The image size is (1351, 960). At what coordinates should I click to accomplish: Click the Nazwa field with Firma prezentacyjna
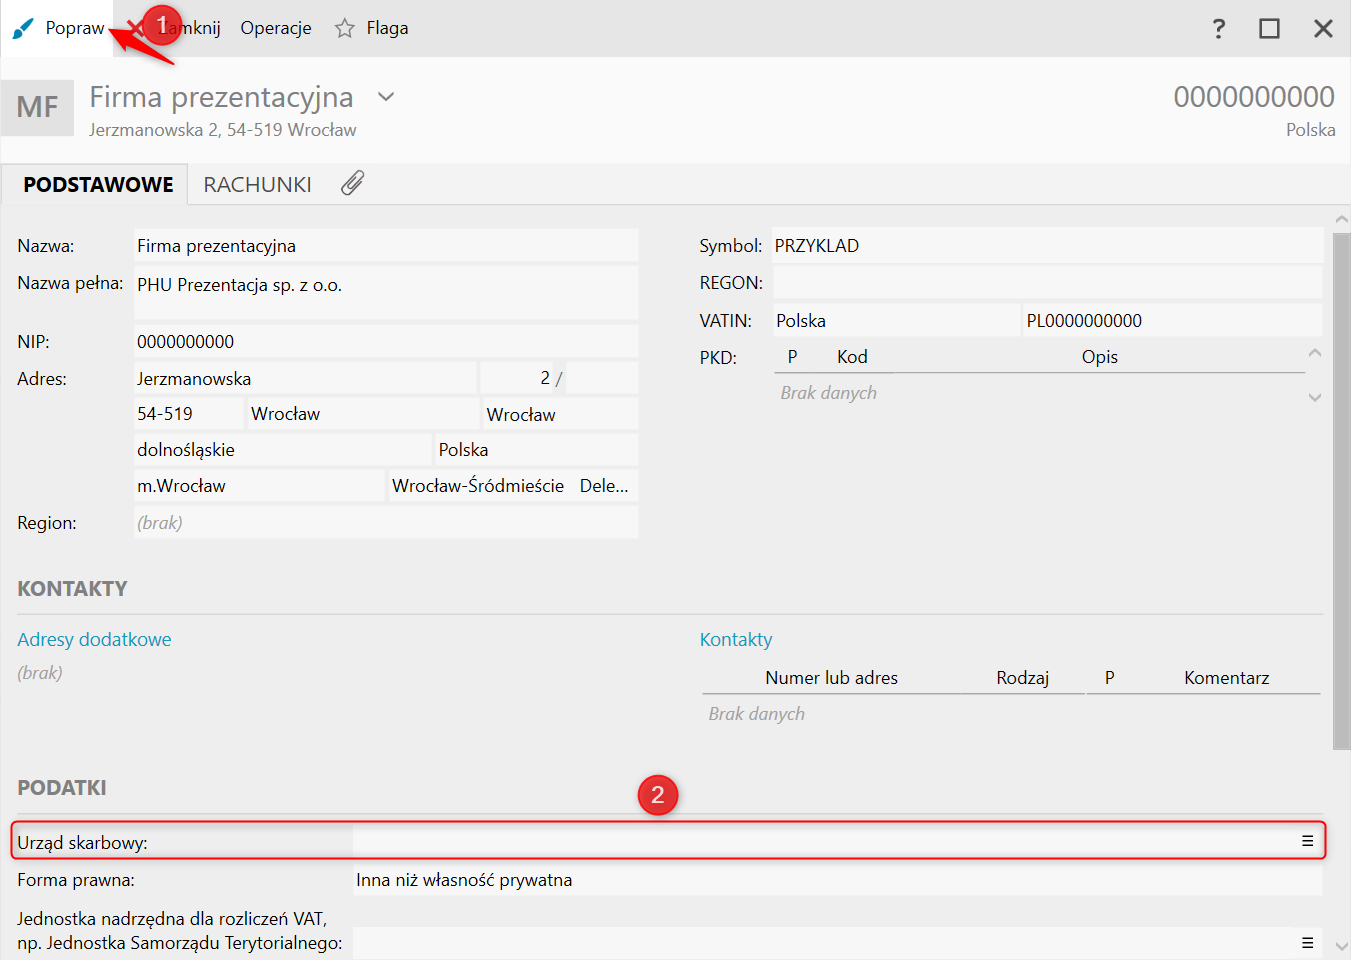tap(386, 246)
